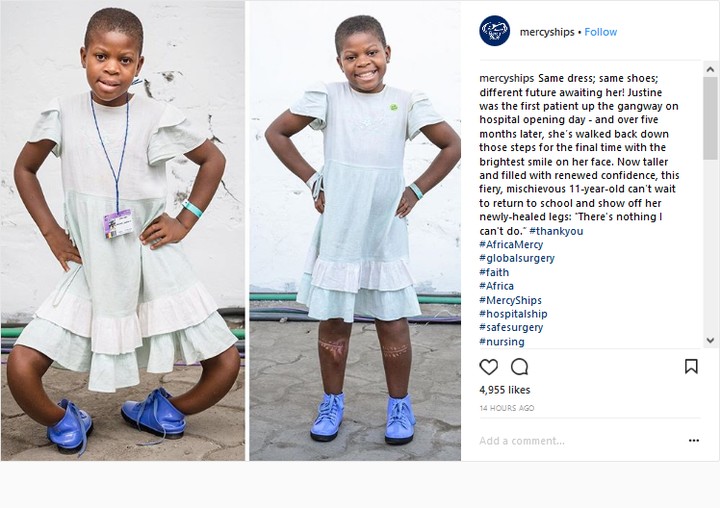This screenshot has width=720, height=508.
Task: Open the #hospitalship hashtag
Action: (x=513, y=314)
